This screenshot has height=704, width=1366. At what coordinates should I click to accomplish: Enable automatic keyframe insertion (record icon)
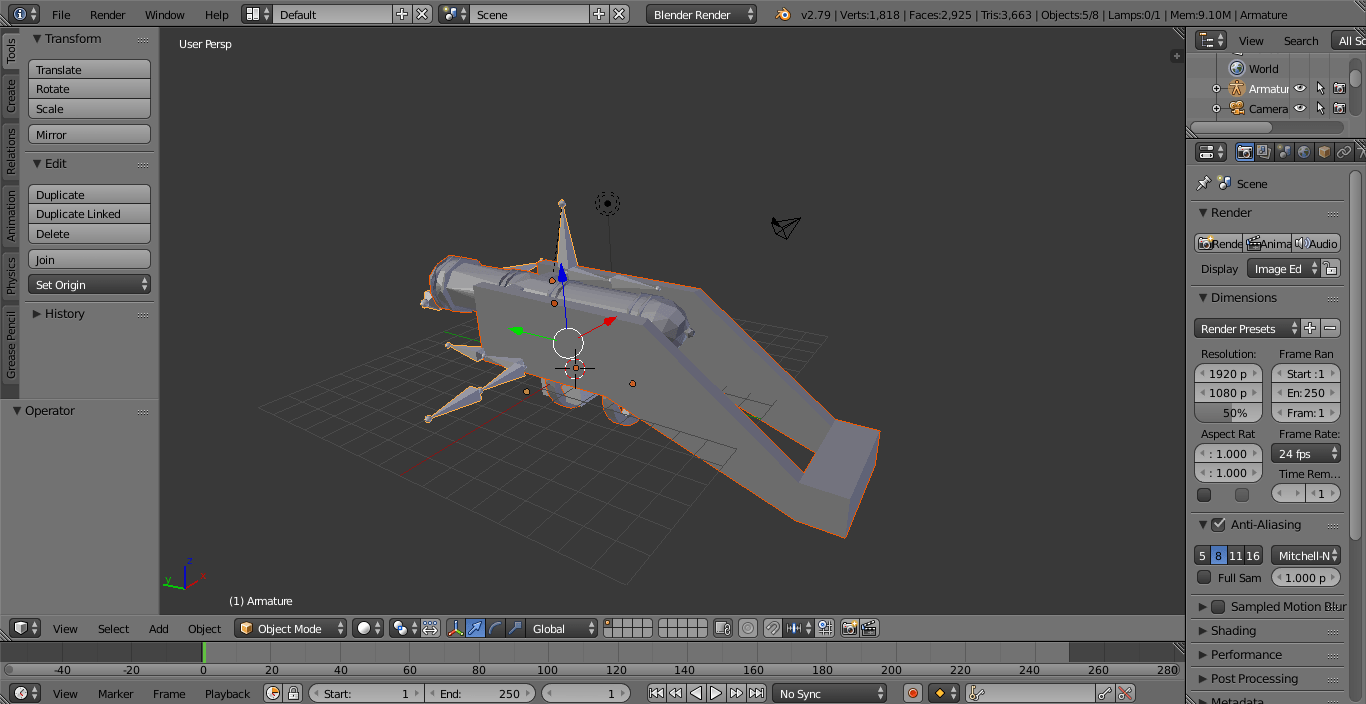coord(913,692)
